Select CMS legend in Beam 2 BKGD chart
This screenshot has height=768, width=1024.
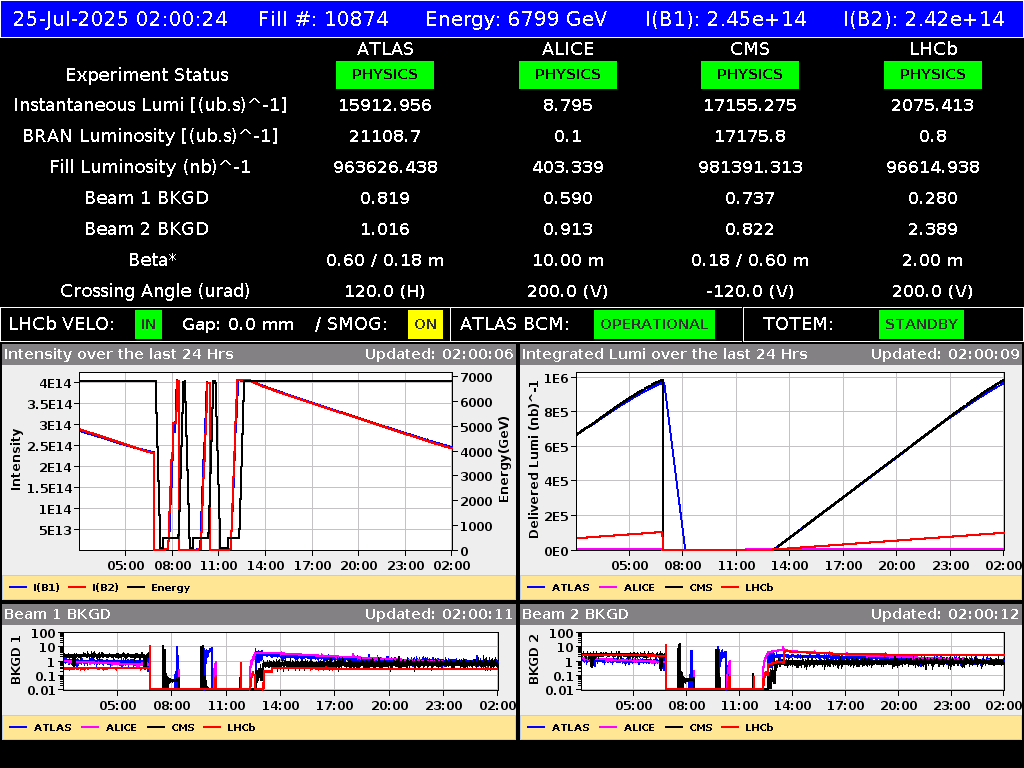[x=689, y=727]
